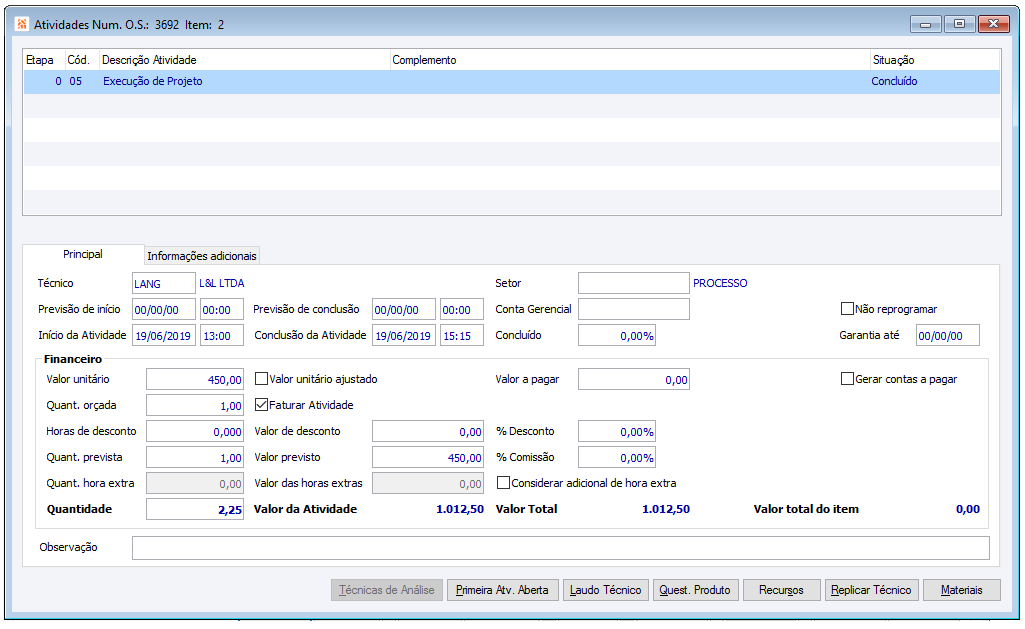Focus the 'Valor unitário' input field
1025x629 pixels.
tap(195, 379)
